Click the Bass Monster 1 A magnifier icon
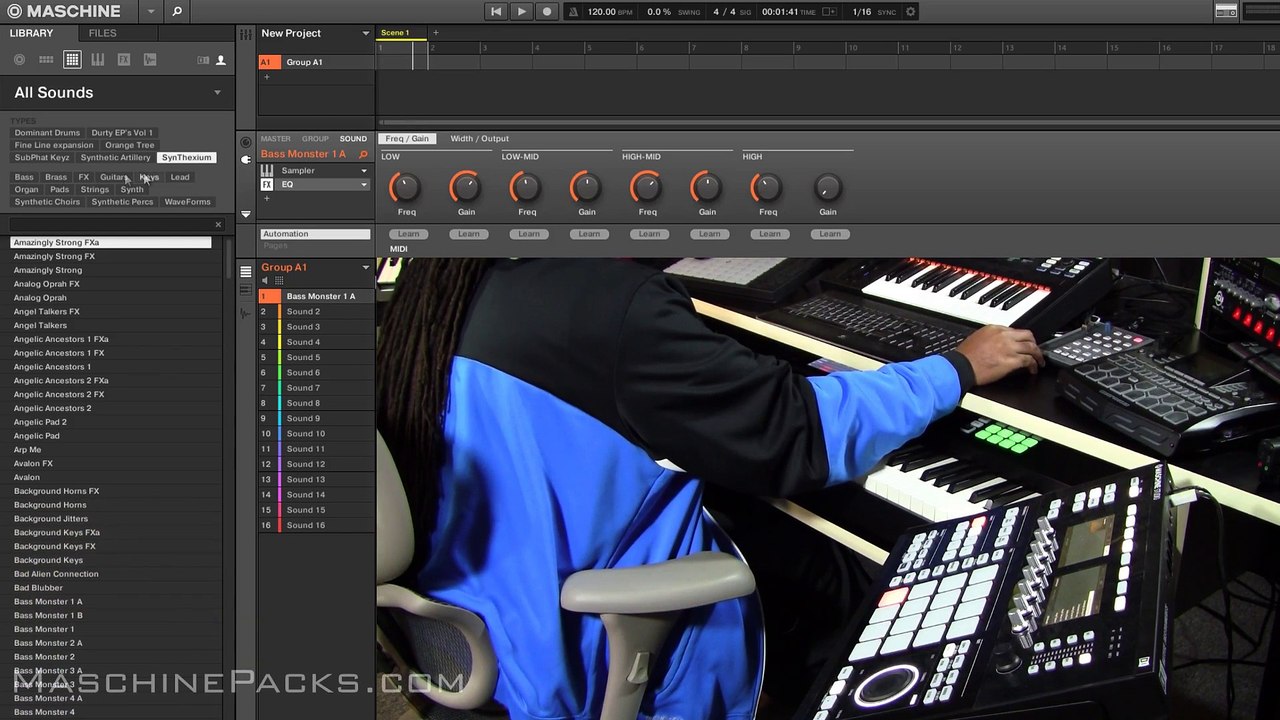The width and height of the screenshot is (1280, 720). (363, 155)
